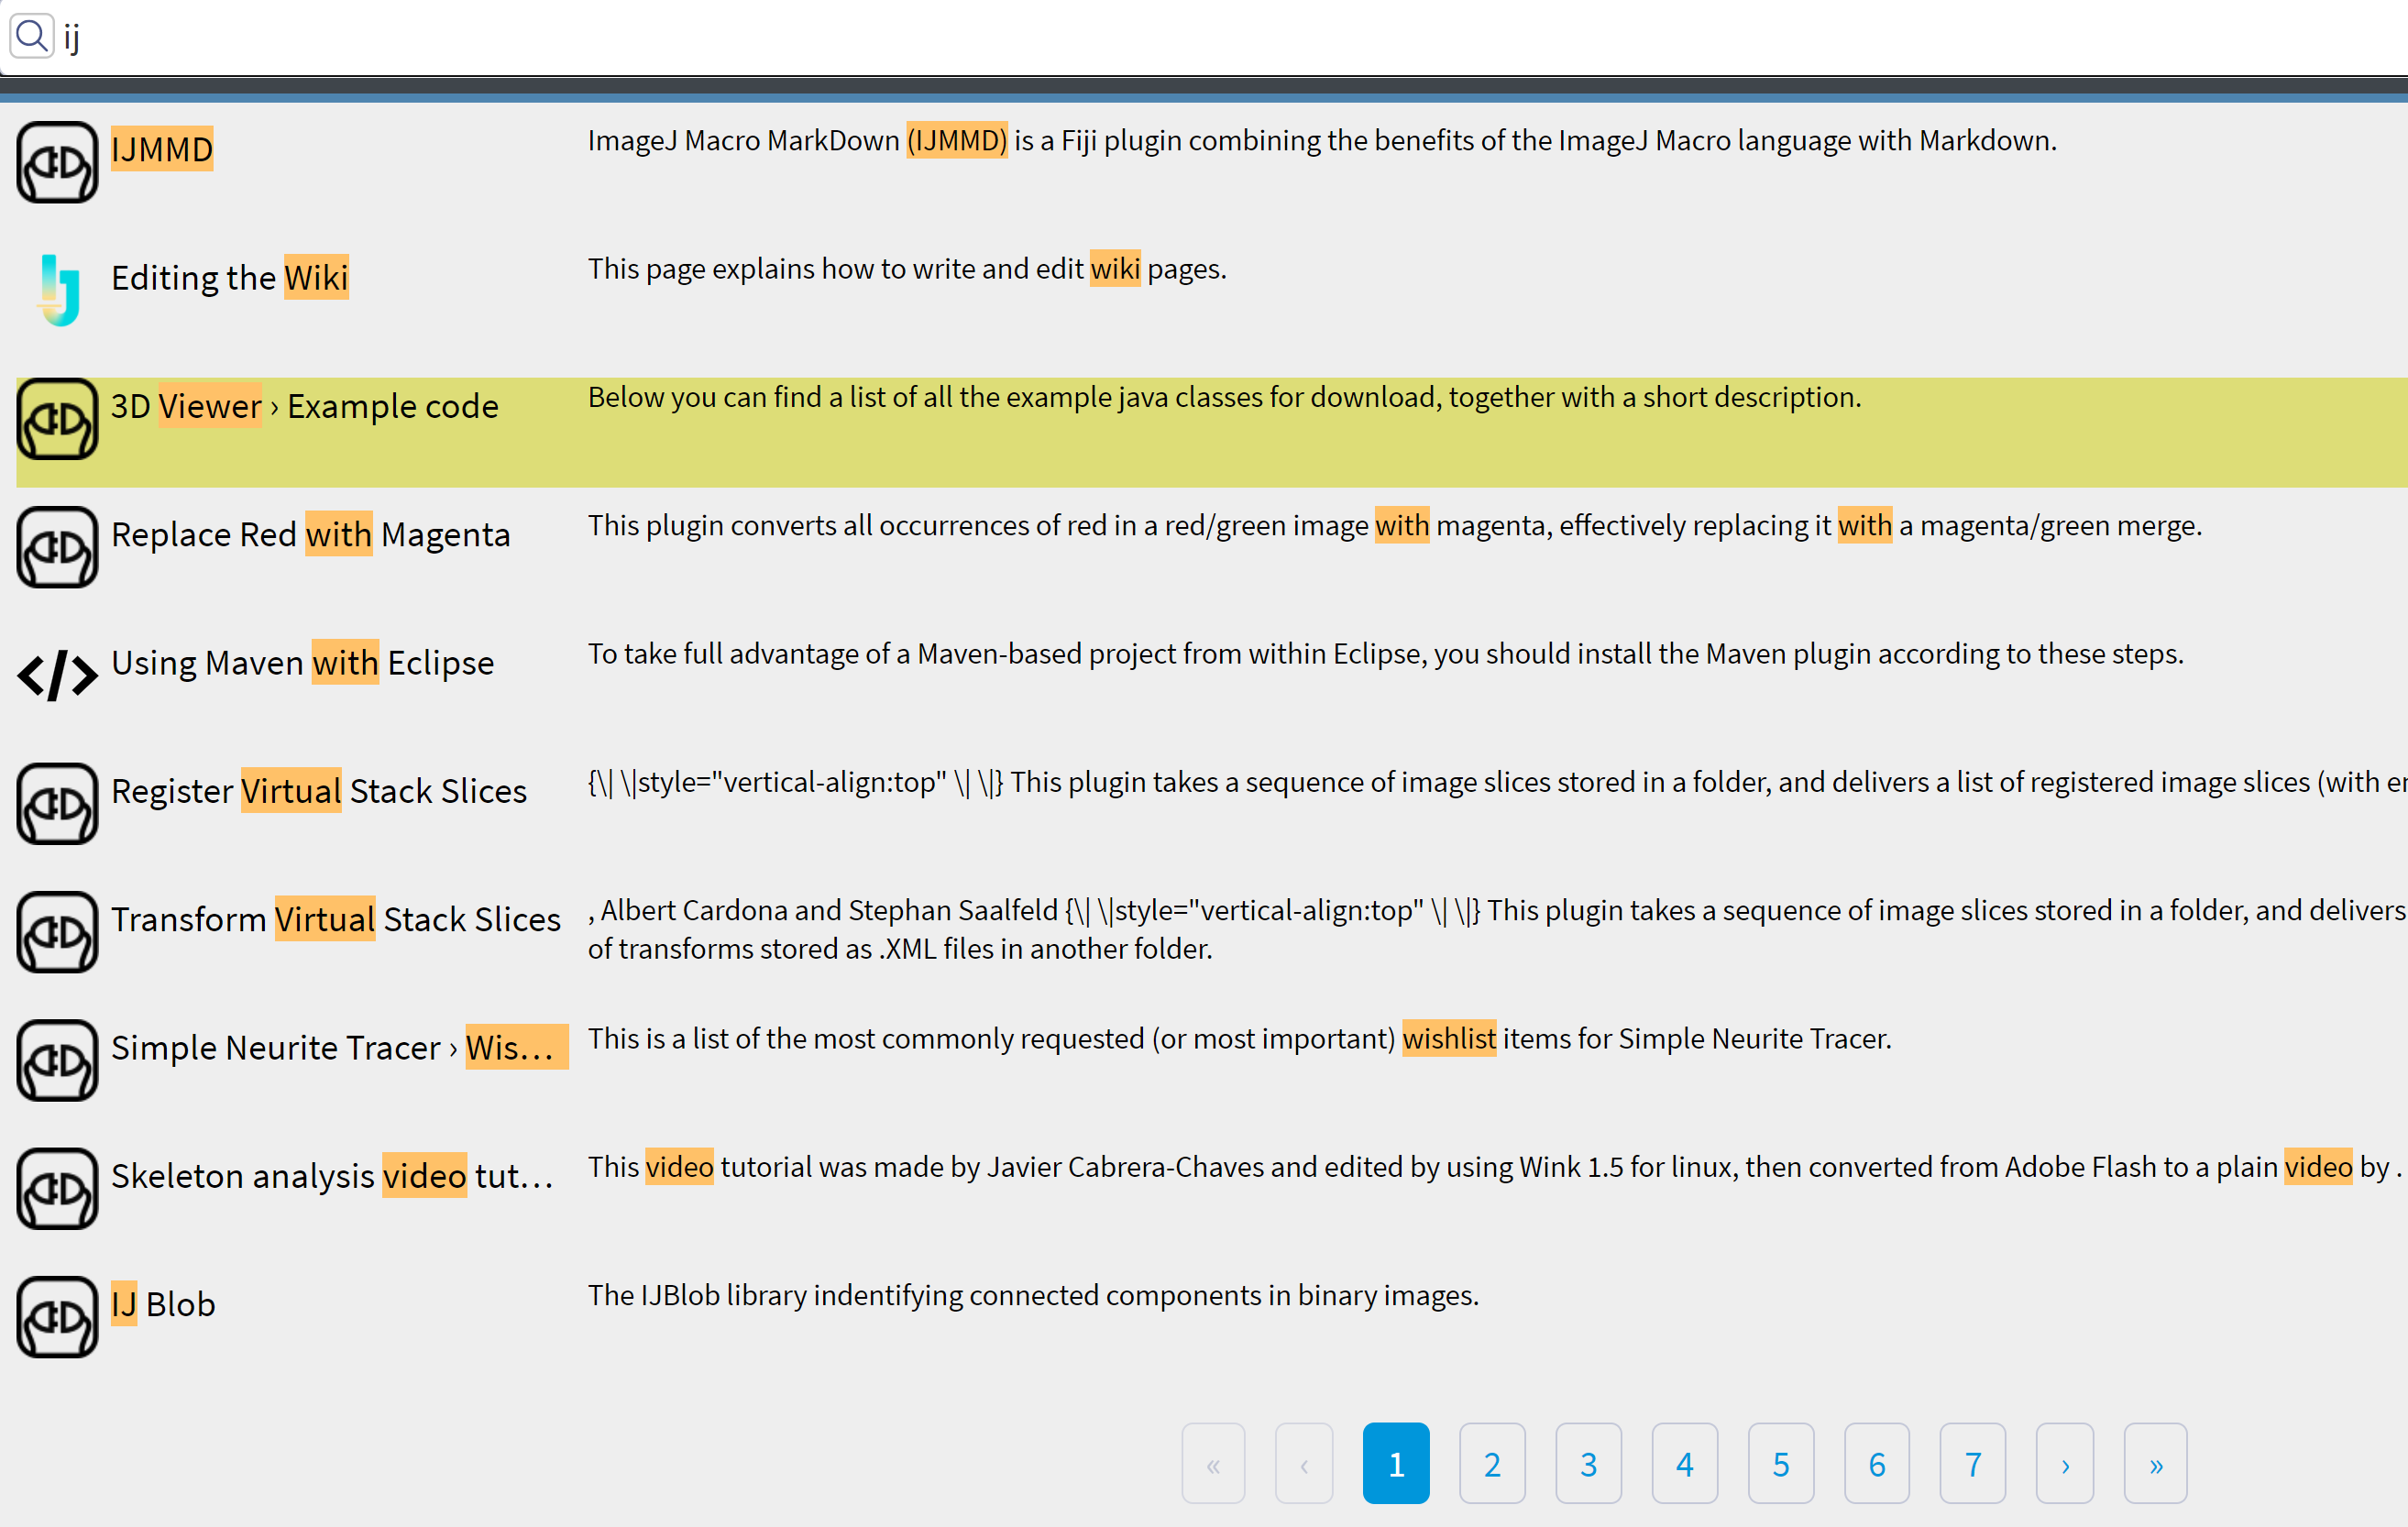The height and width of the screenshot is (1527, 2408).
Task: Click the Replace Red with Magenta icon
Action: coord(57,546)
